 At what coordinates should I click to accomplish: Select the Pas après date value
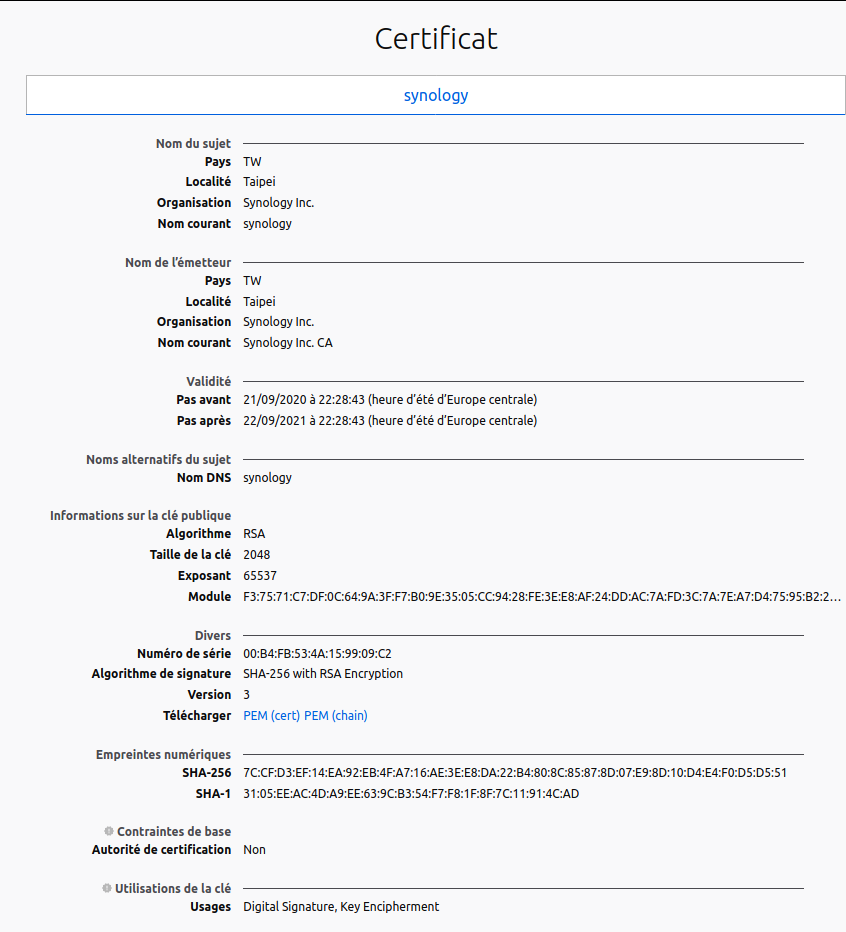[390, 421]
